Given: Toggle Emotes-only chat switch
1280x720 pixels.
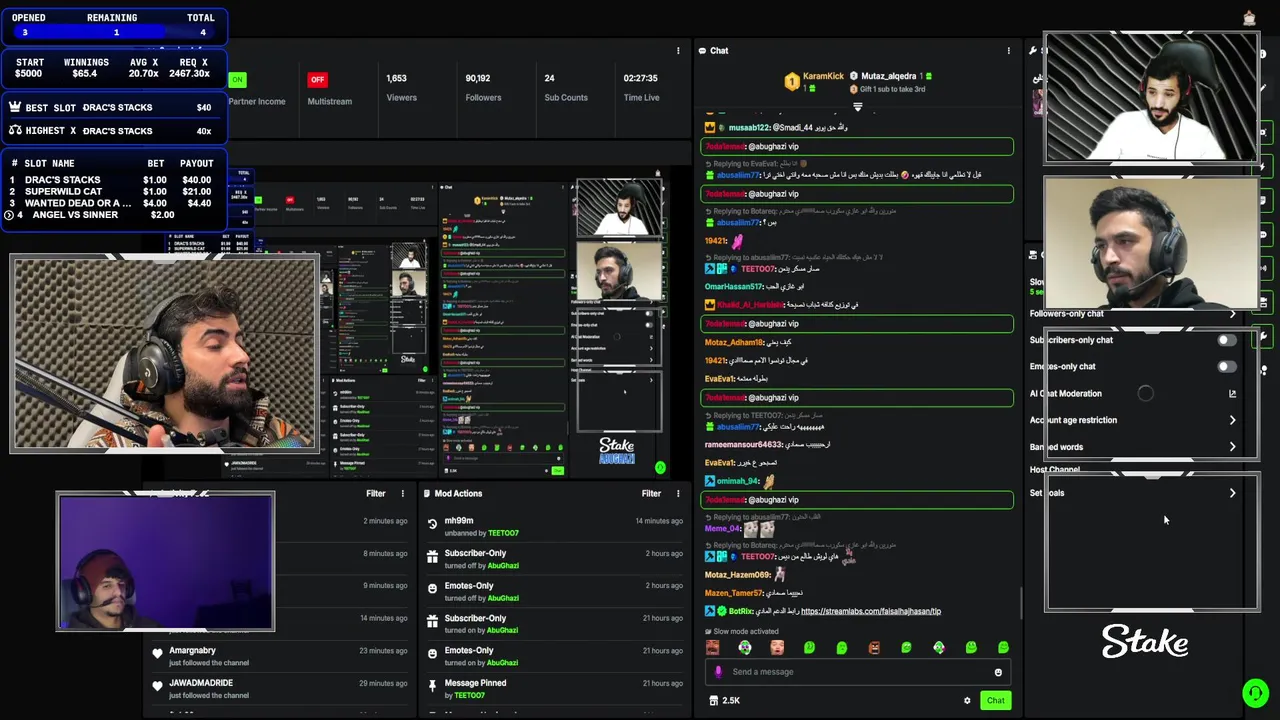Looking at the screenshot, I should click(x=1227, y=366).
